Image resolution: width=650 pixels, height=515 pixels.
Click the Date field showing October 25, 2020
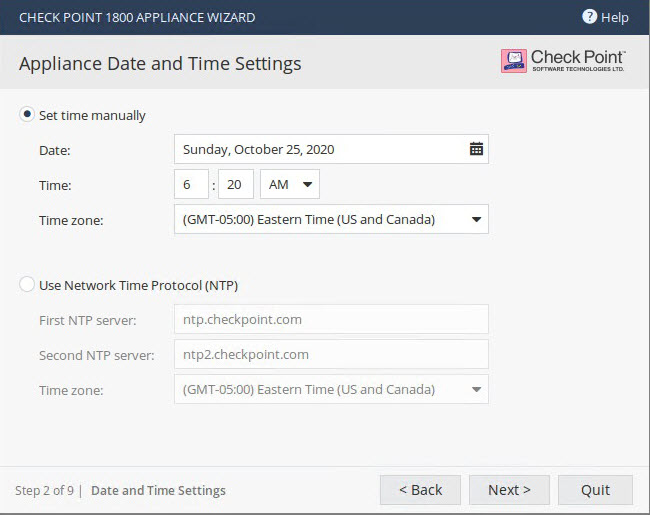(x=331, y=149)
